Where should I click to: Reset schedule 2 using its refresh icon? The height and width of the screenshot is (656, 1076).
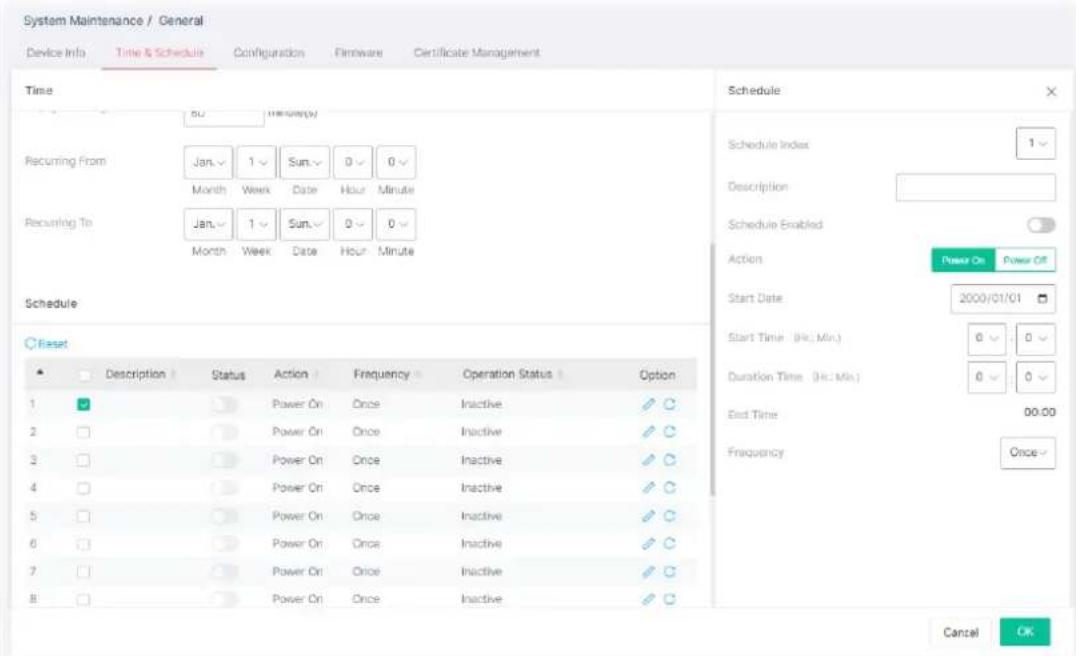pyautogui.click(x=669, y=432)
